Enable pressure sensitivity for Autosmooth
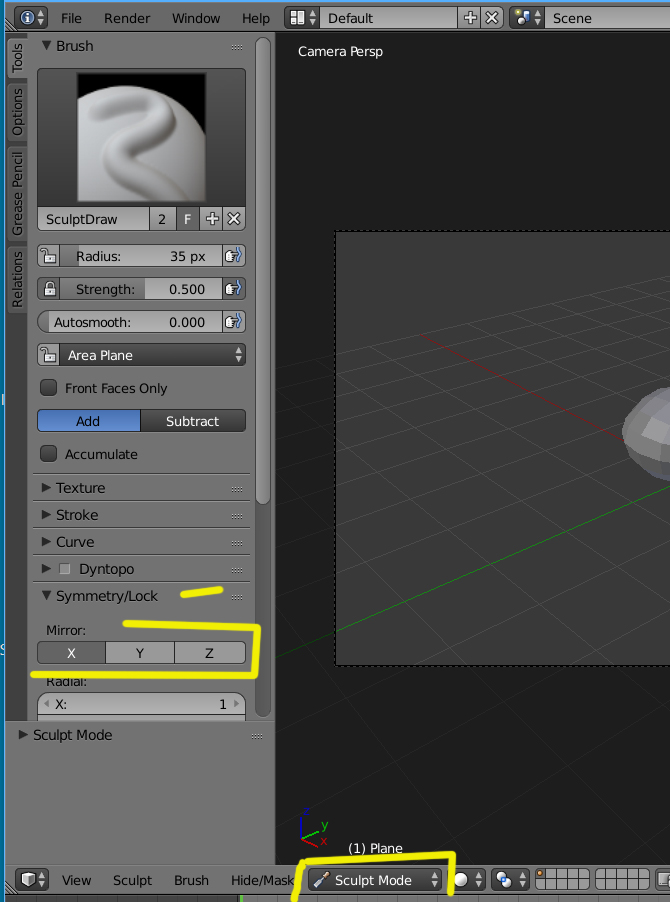This screenshot has height=902, width=670. click(233, 322)
